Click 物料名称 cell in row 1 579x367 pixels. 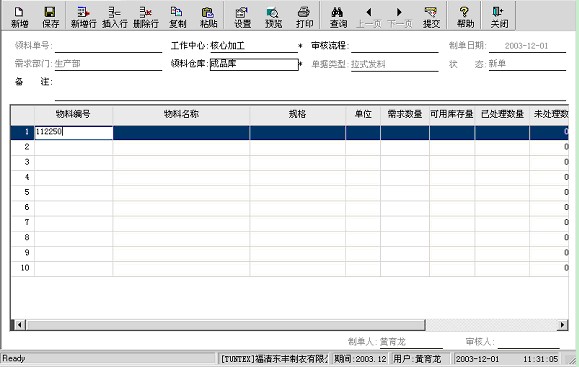(181, 133)
